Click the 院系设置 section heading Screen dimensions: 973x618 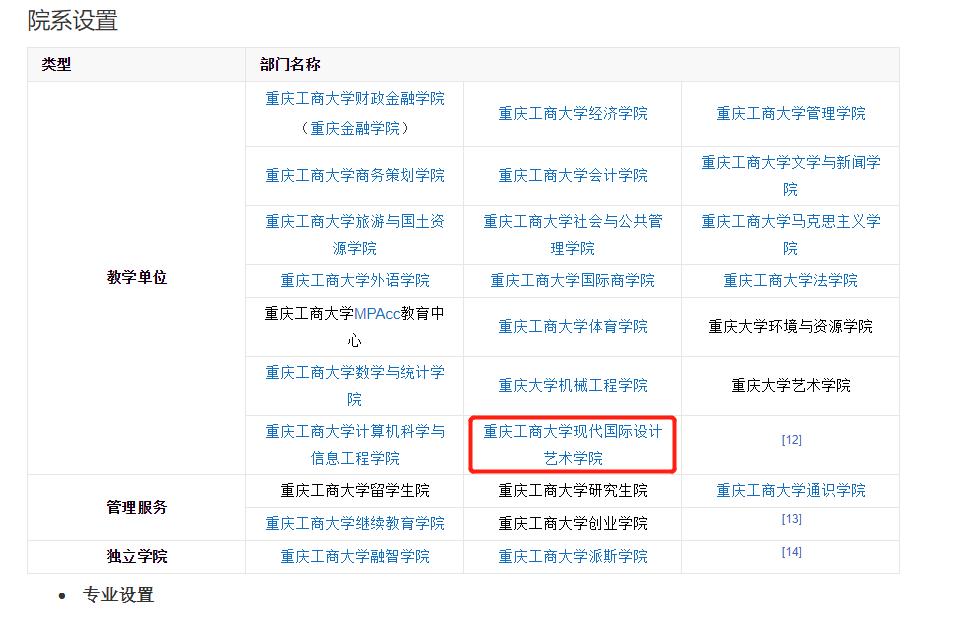73,20
